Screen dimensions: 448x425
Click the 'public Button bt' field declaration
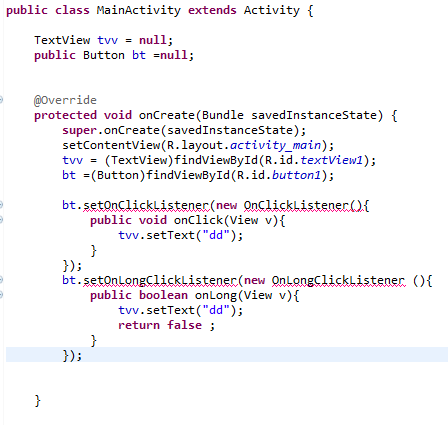coord(90,55)
